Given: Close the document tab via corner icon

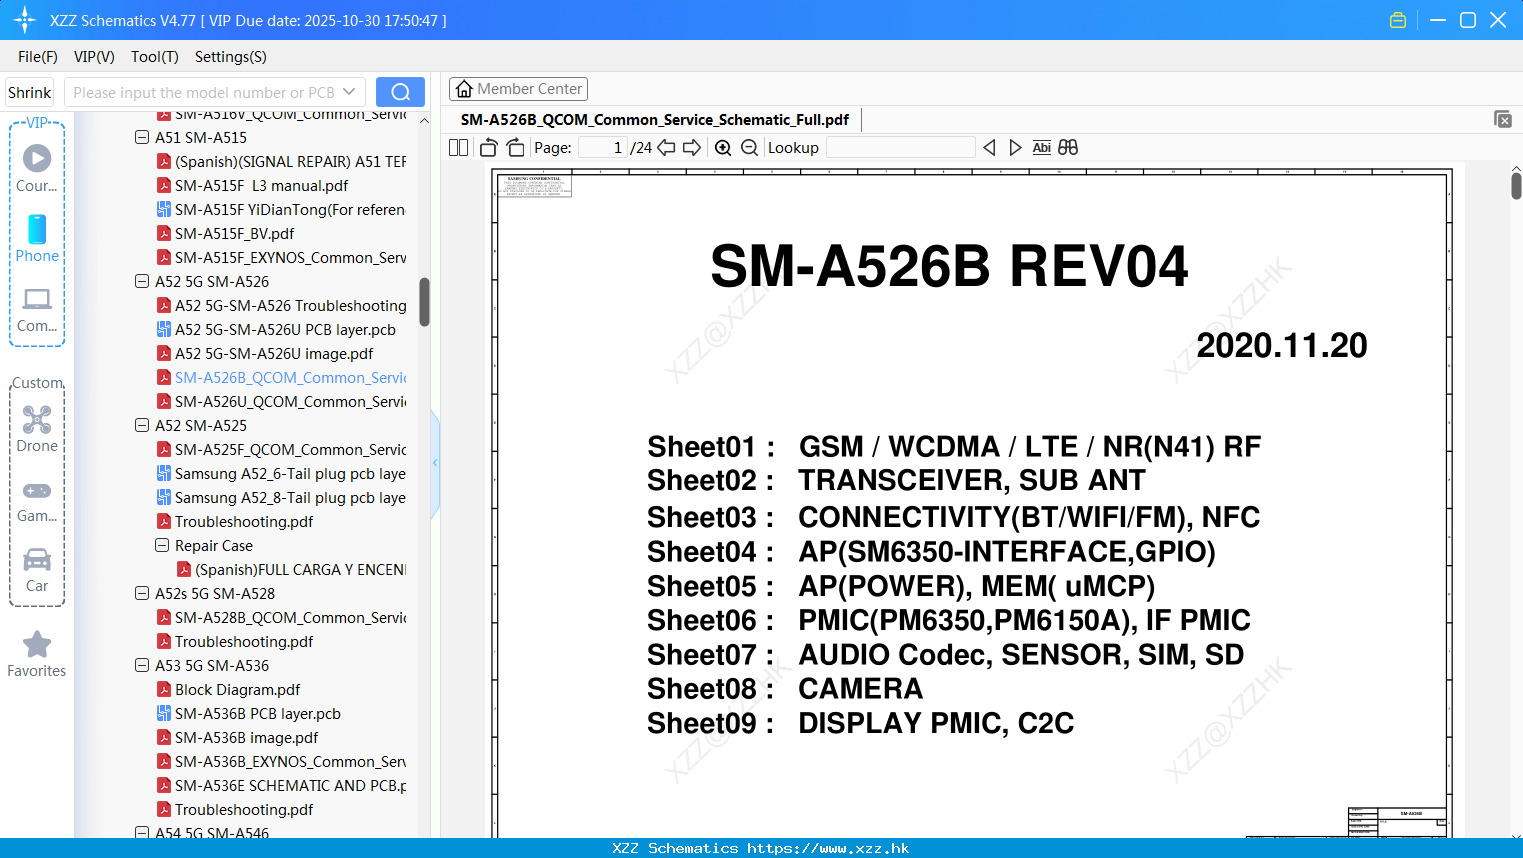Looking at the screenshot, I should (1502, 119).
